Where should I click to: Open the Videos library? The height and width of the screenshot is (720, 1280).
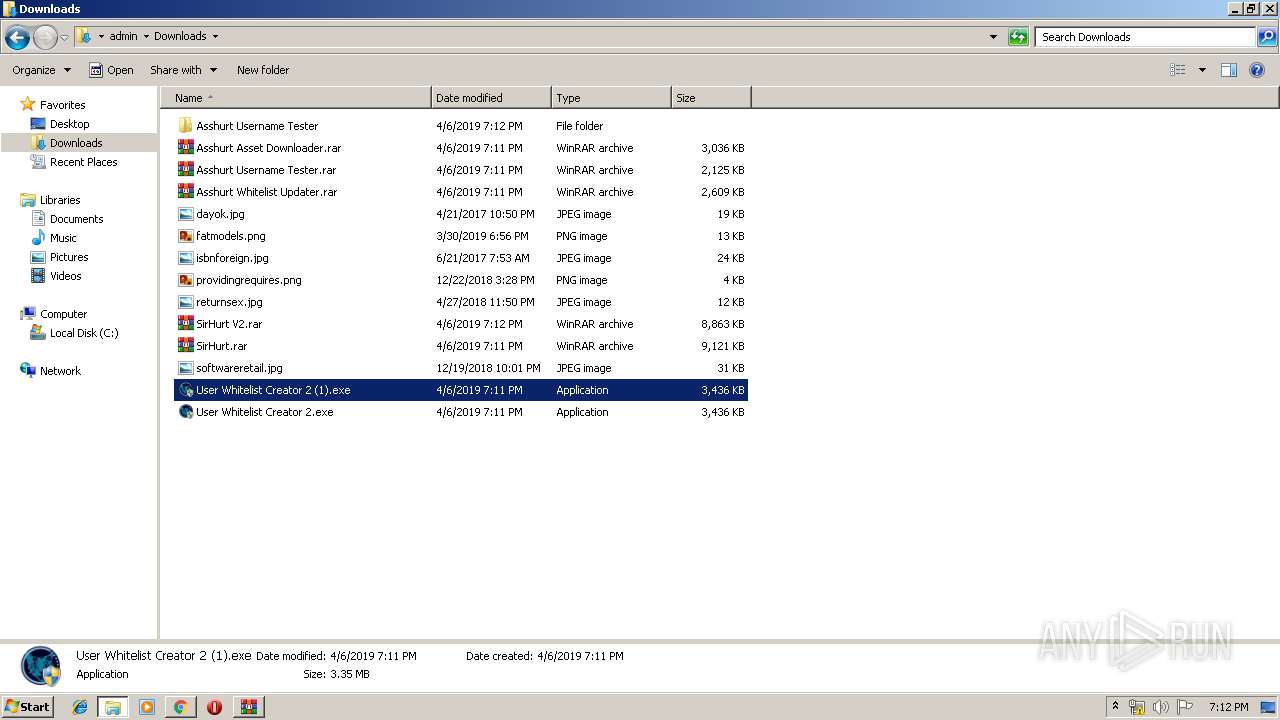[x=65, y=276]
